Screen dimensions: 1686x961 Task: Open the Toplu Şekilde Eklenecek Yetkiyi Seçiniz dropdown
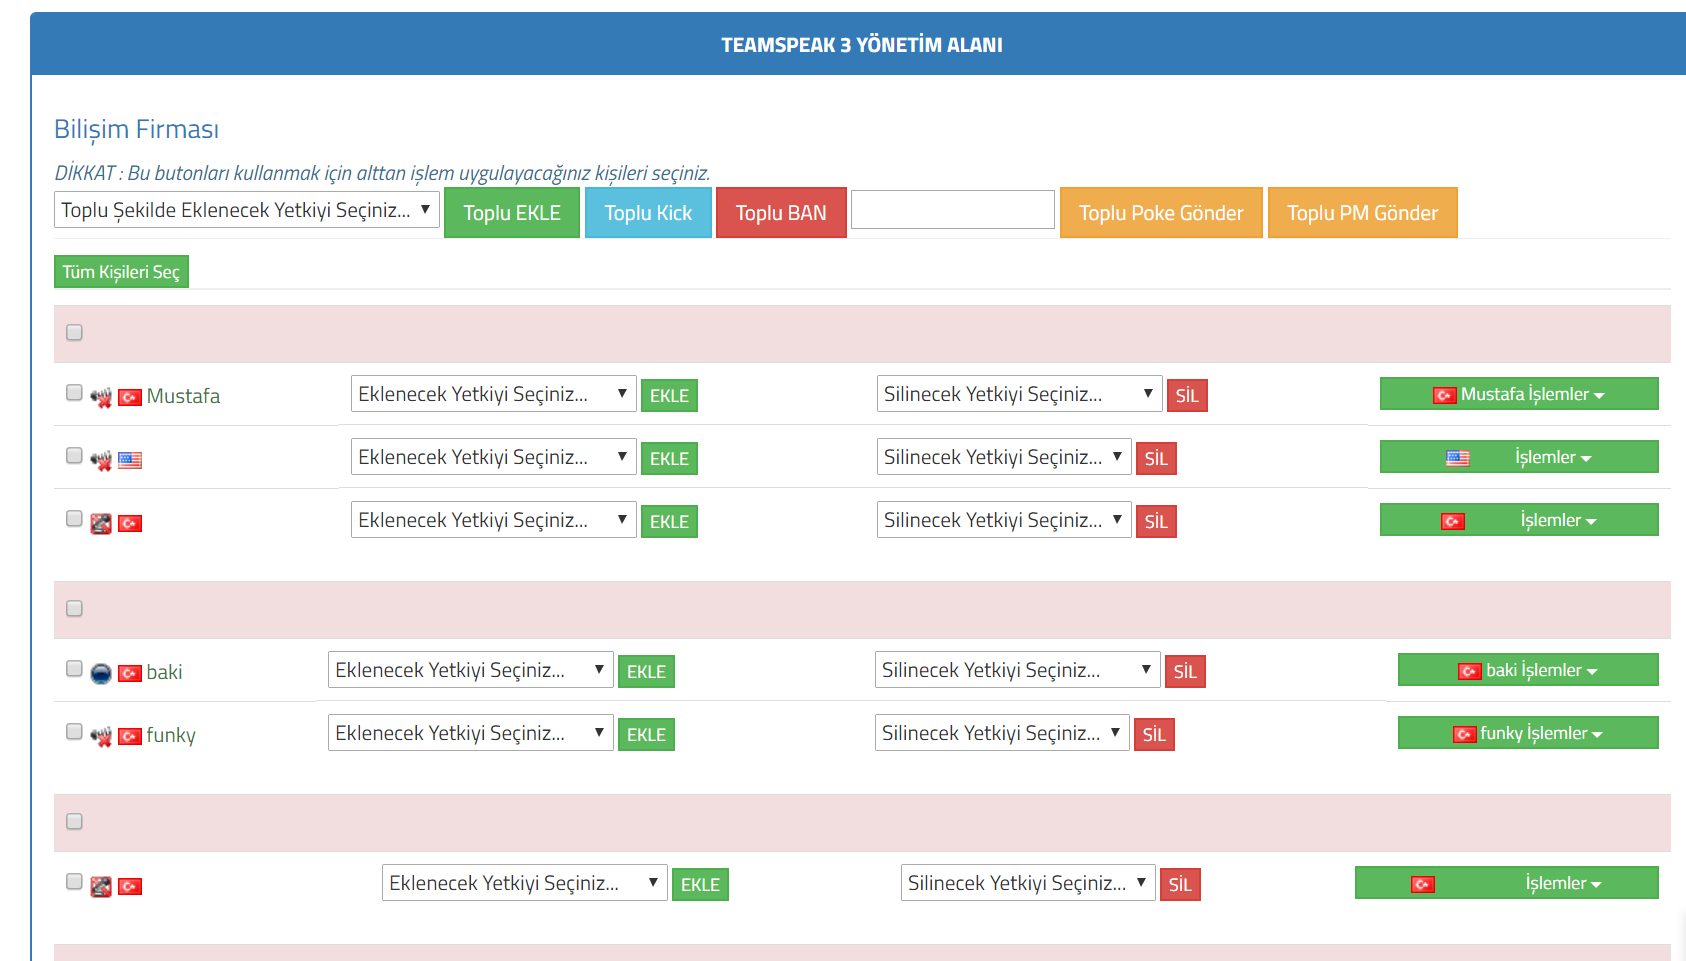click(247, 210)
